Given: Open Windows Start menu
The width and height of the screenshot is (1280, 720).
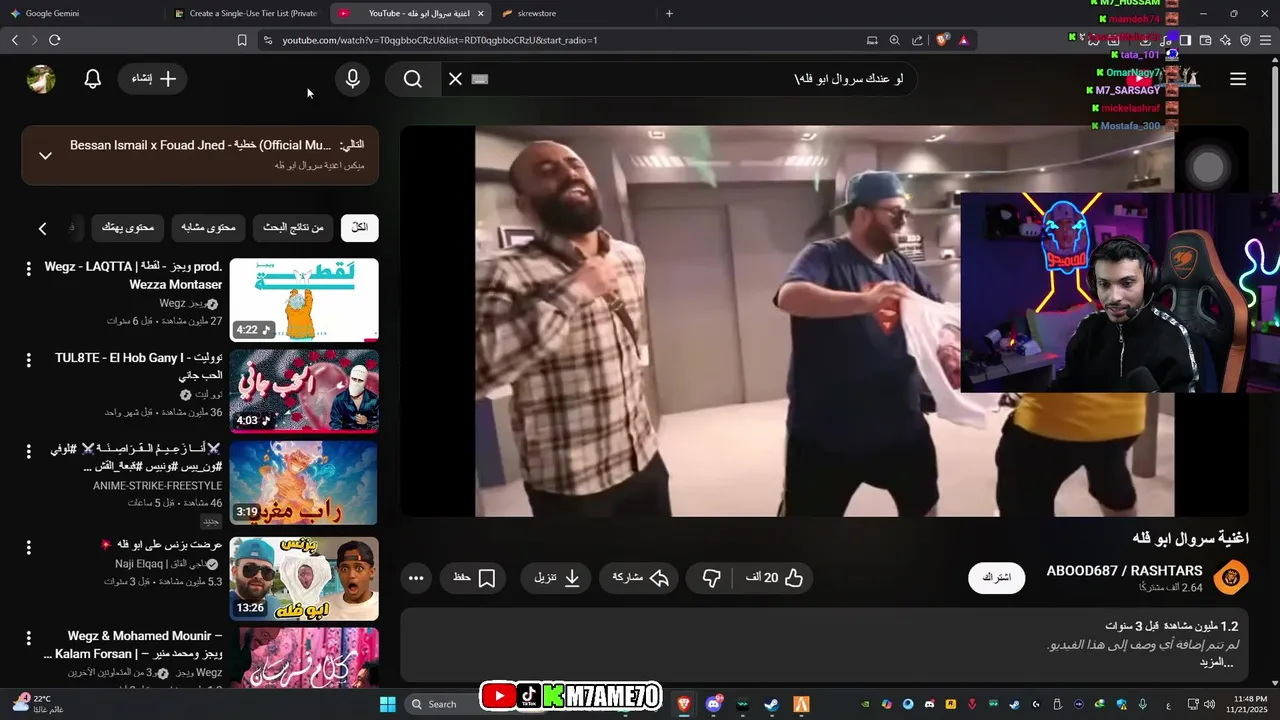Looking at the screenshot, I should pyautogui.click(x=388, y=704).
